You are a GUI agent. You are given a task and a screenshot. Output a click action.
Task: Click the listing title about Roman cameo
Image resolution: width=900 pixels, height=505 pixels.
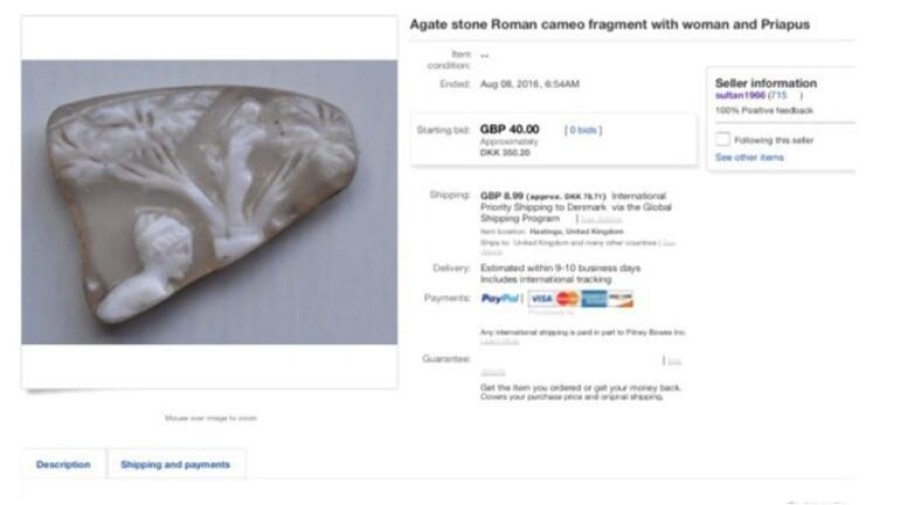point(609,24)
